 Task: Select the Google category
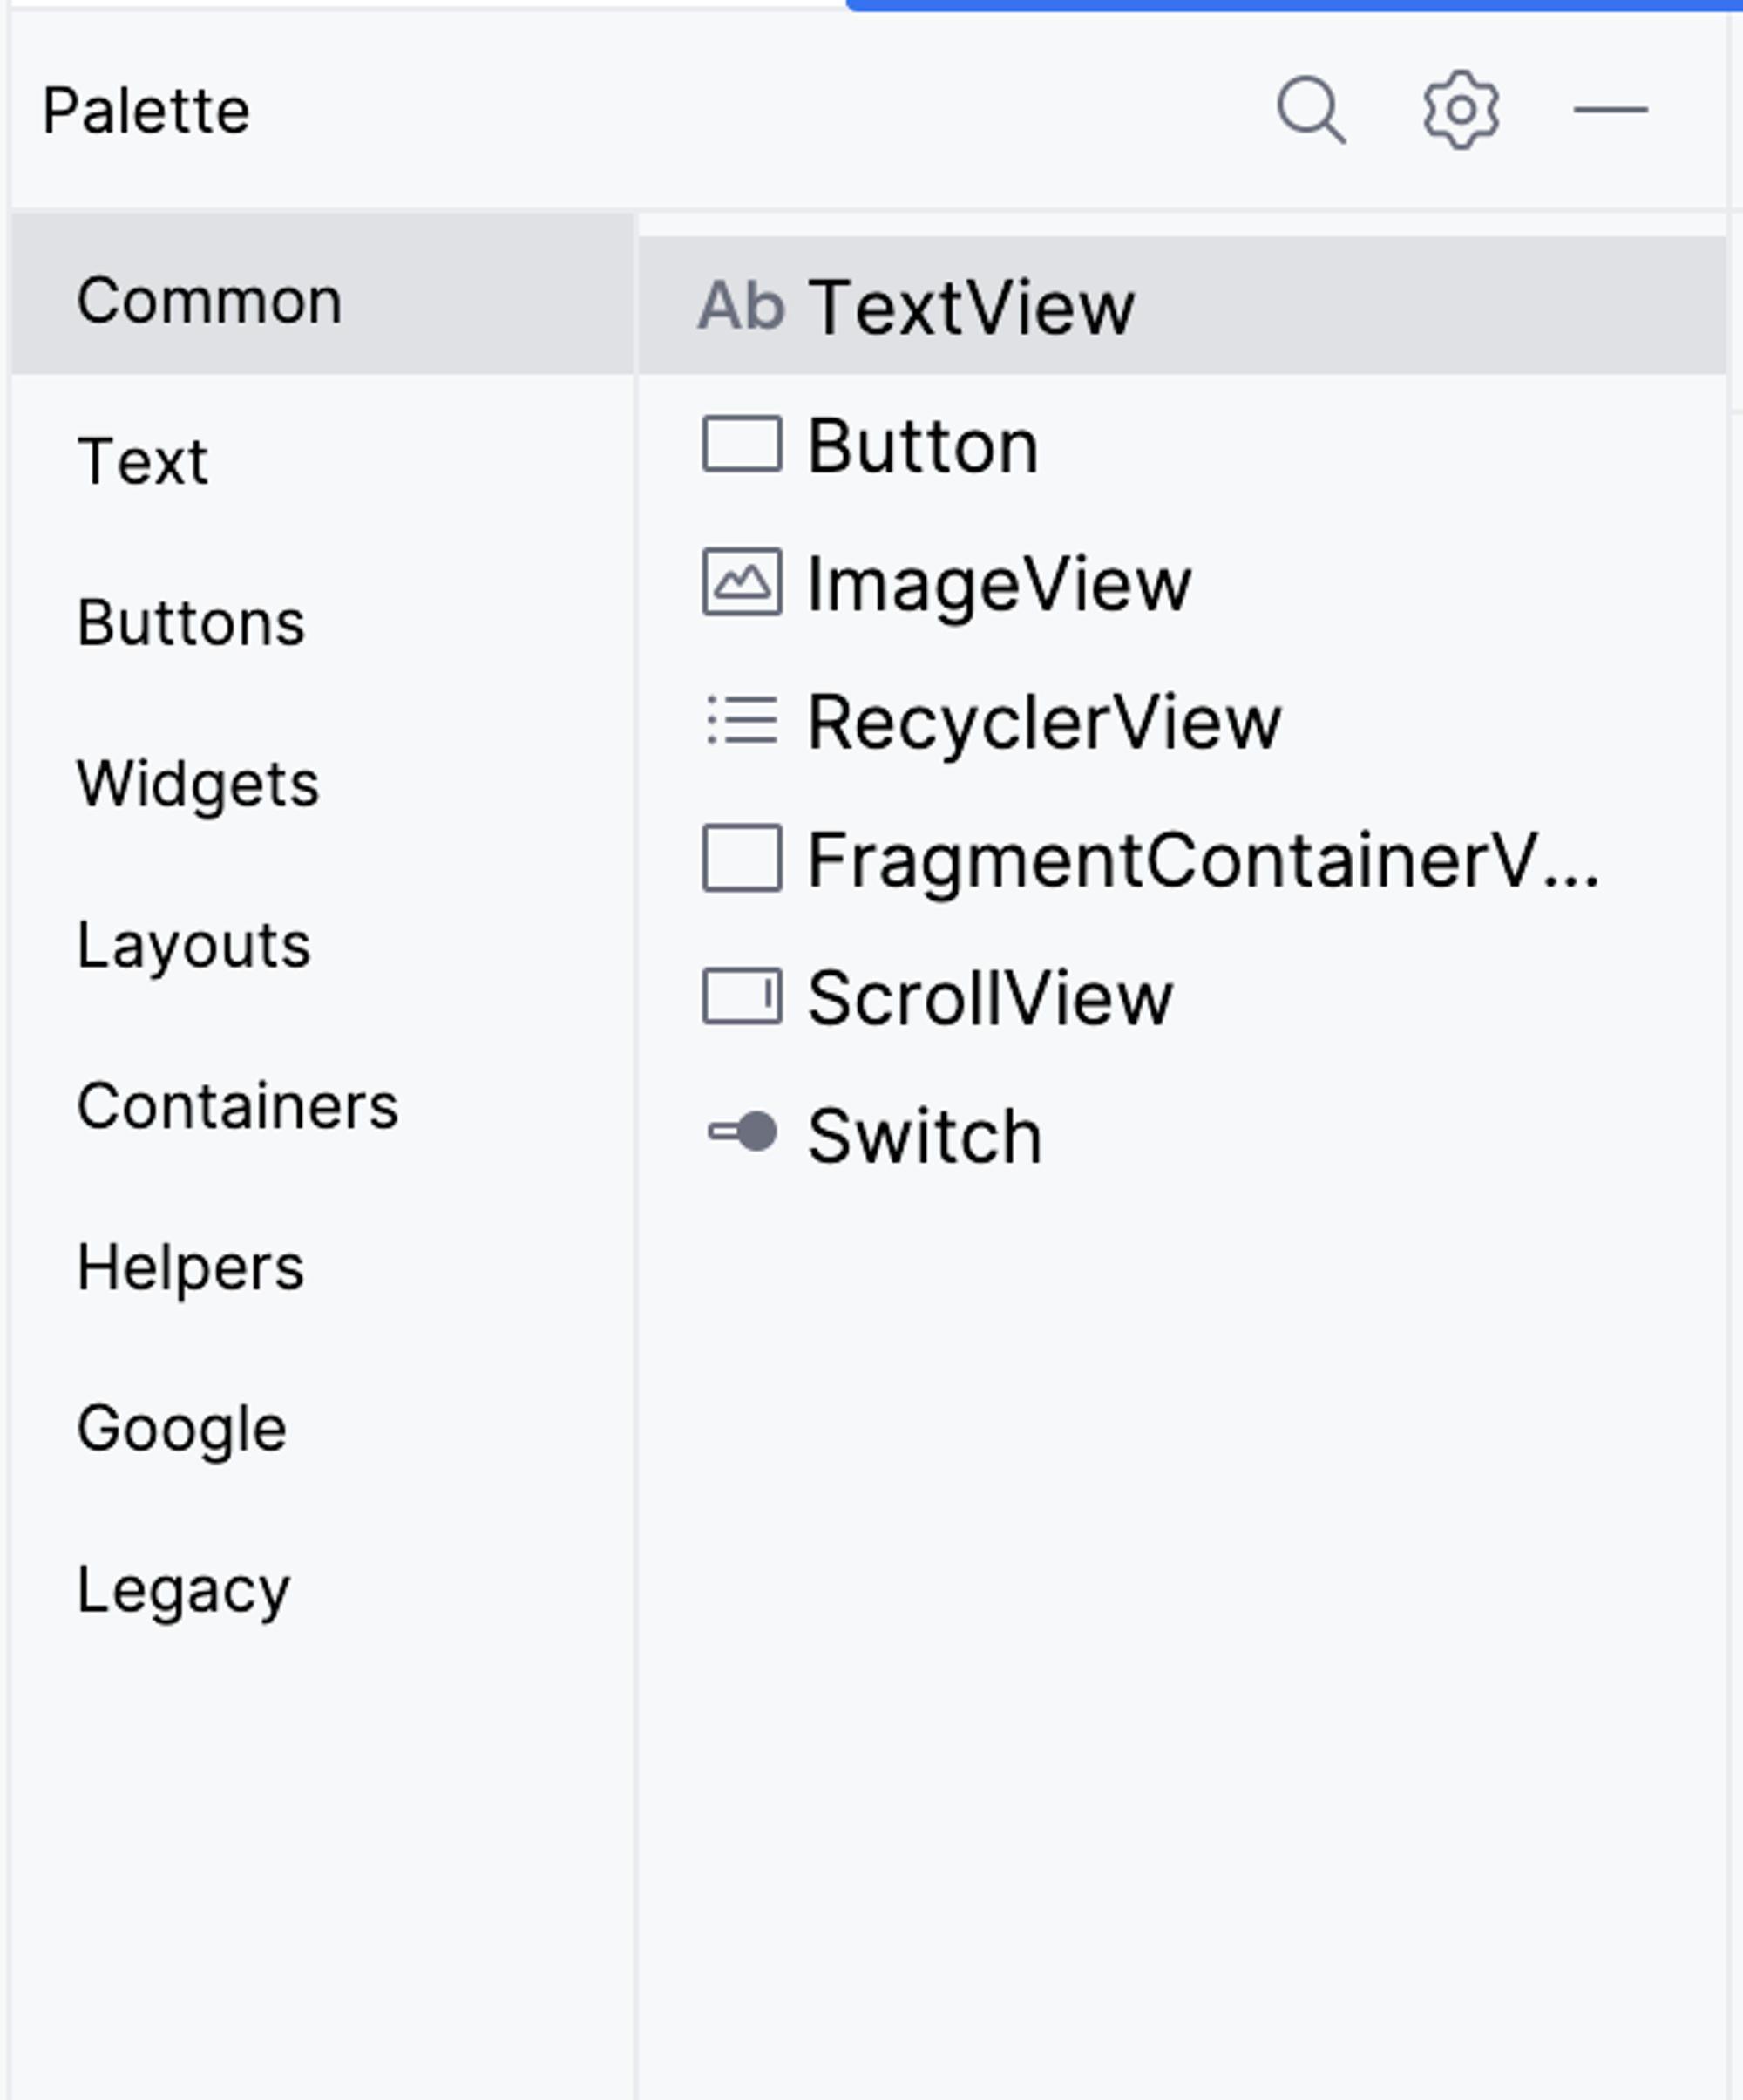182,1428
